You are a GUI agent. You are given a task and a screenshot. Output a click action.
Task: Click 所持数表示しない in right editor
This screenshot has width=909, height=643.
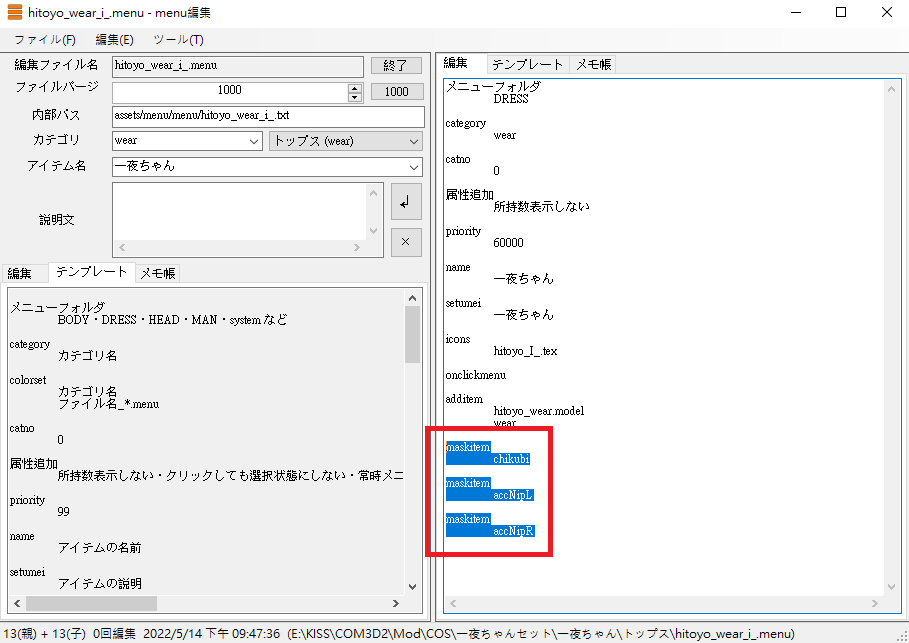point(541,206)
